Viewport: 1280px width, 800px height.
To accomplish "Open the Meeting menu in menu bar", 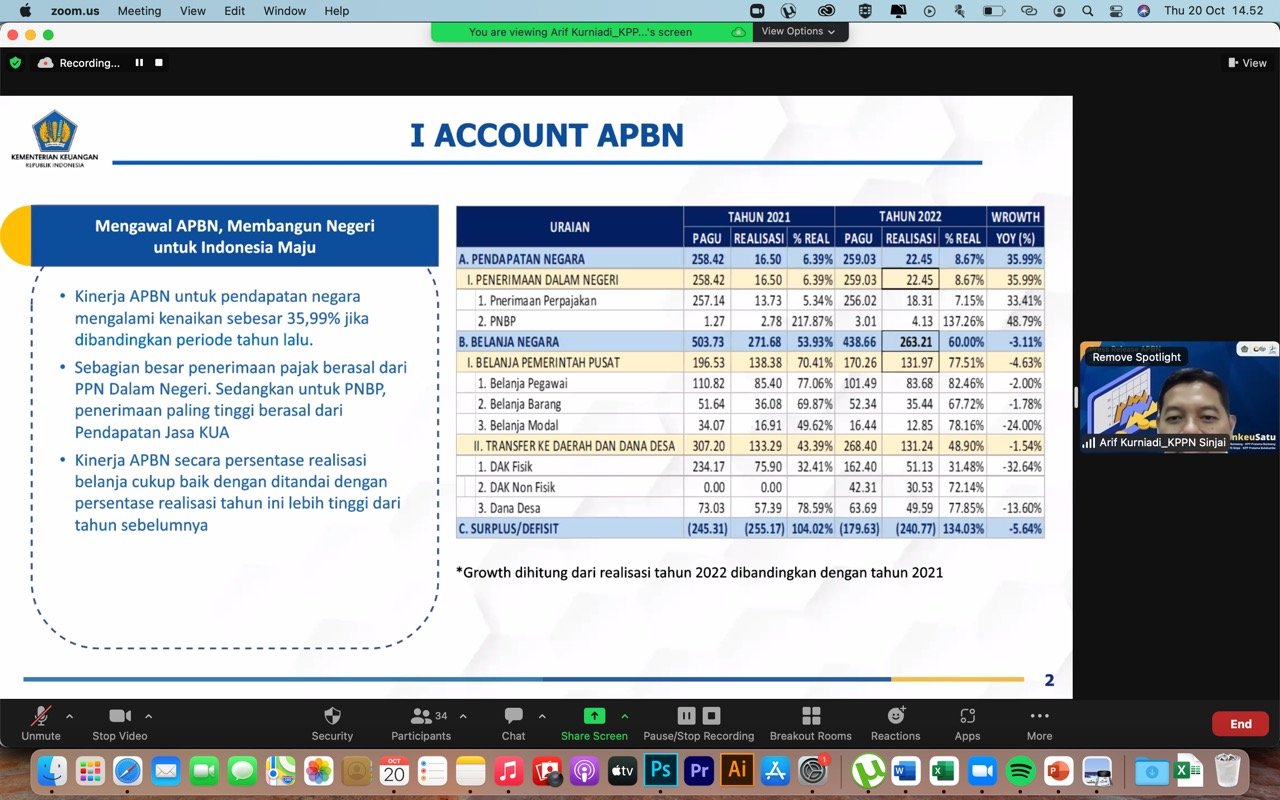I will [x=139, y=11].
